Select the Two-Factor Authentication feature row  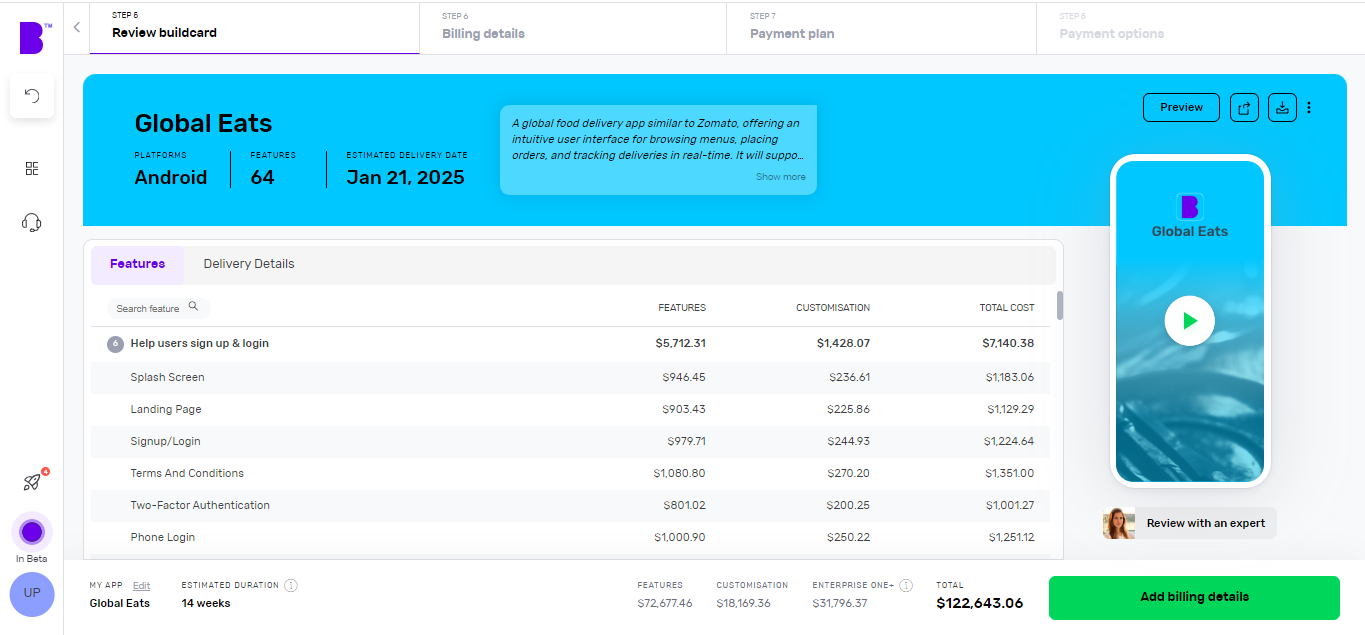[x=571, y=505]
